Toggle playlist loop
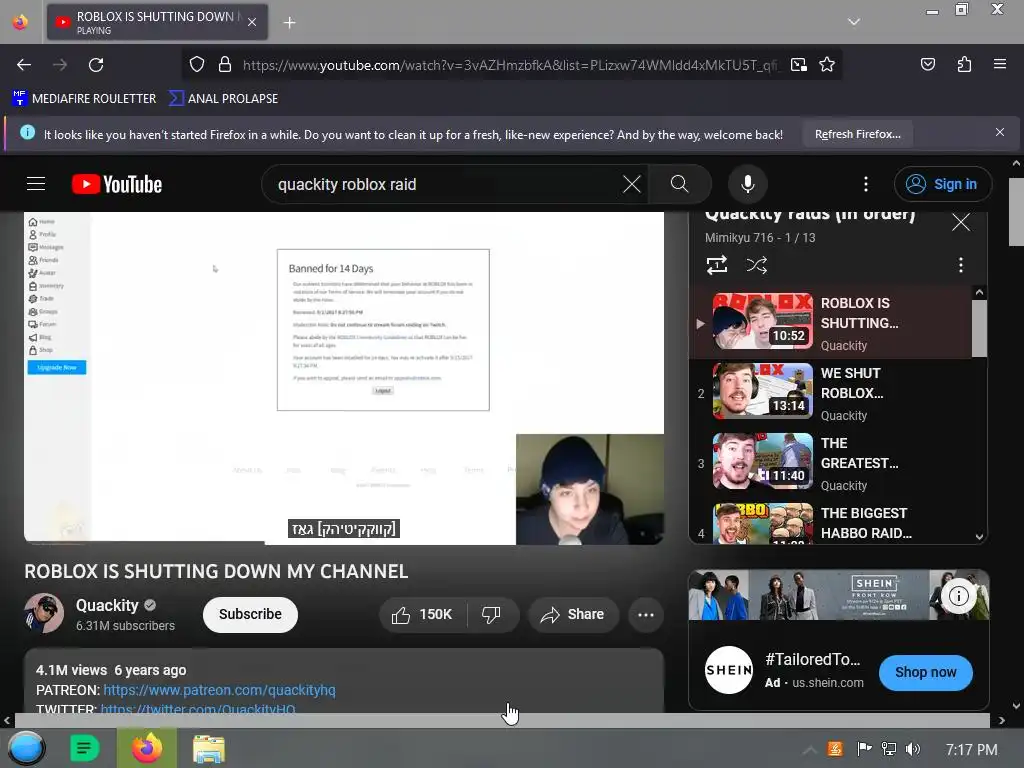The width and height of the screenshot is (1024, 768). [x=716, y=265]
